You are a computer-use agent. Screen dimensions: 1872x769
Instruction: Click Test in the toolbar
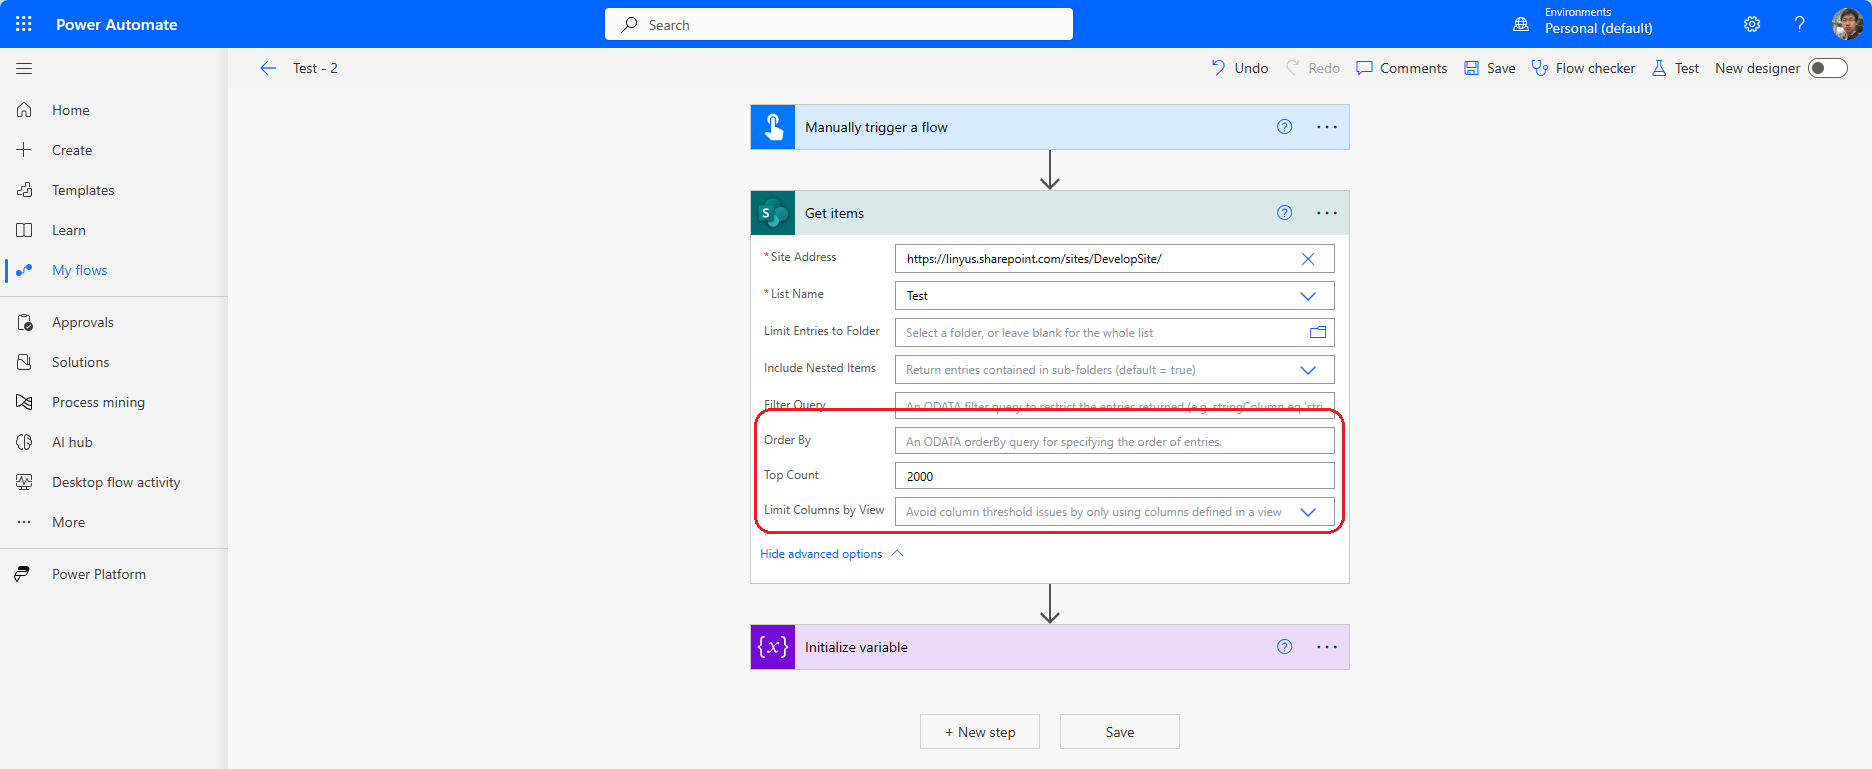click(1675, 68)
